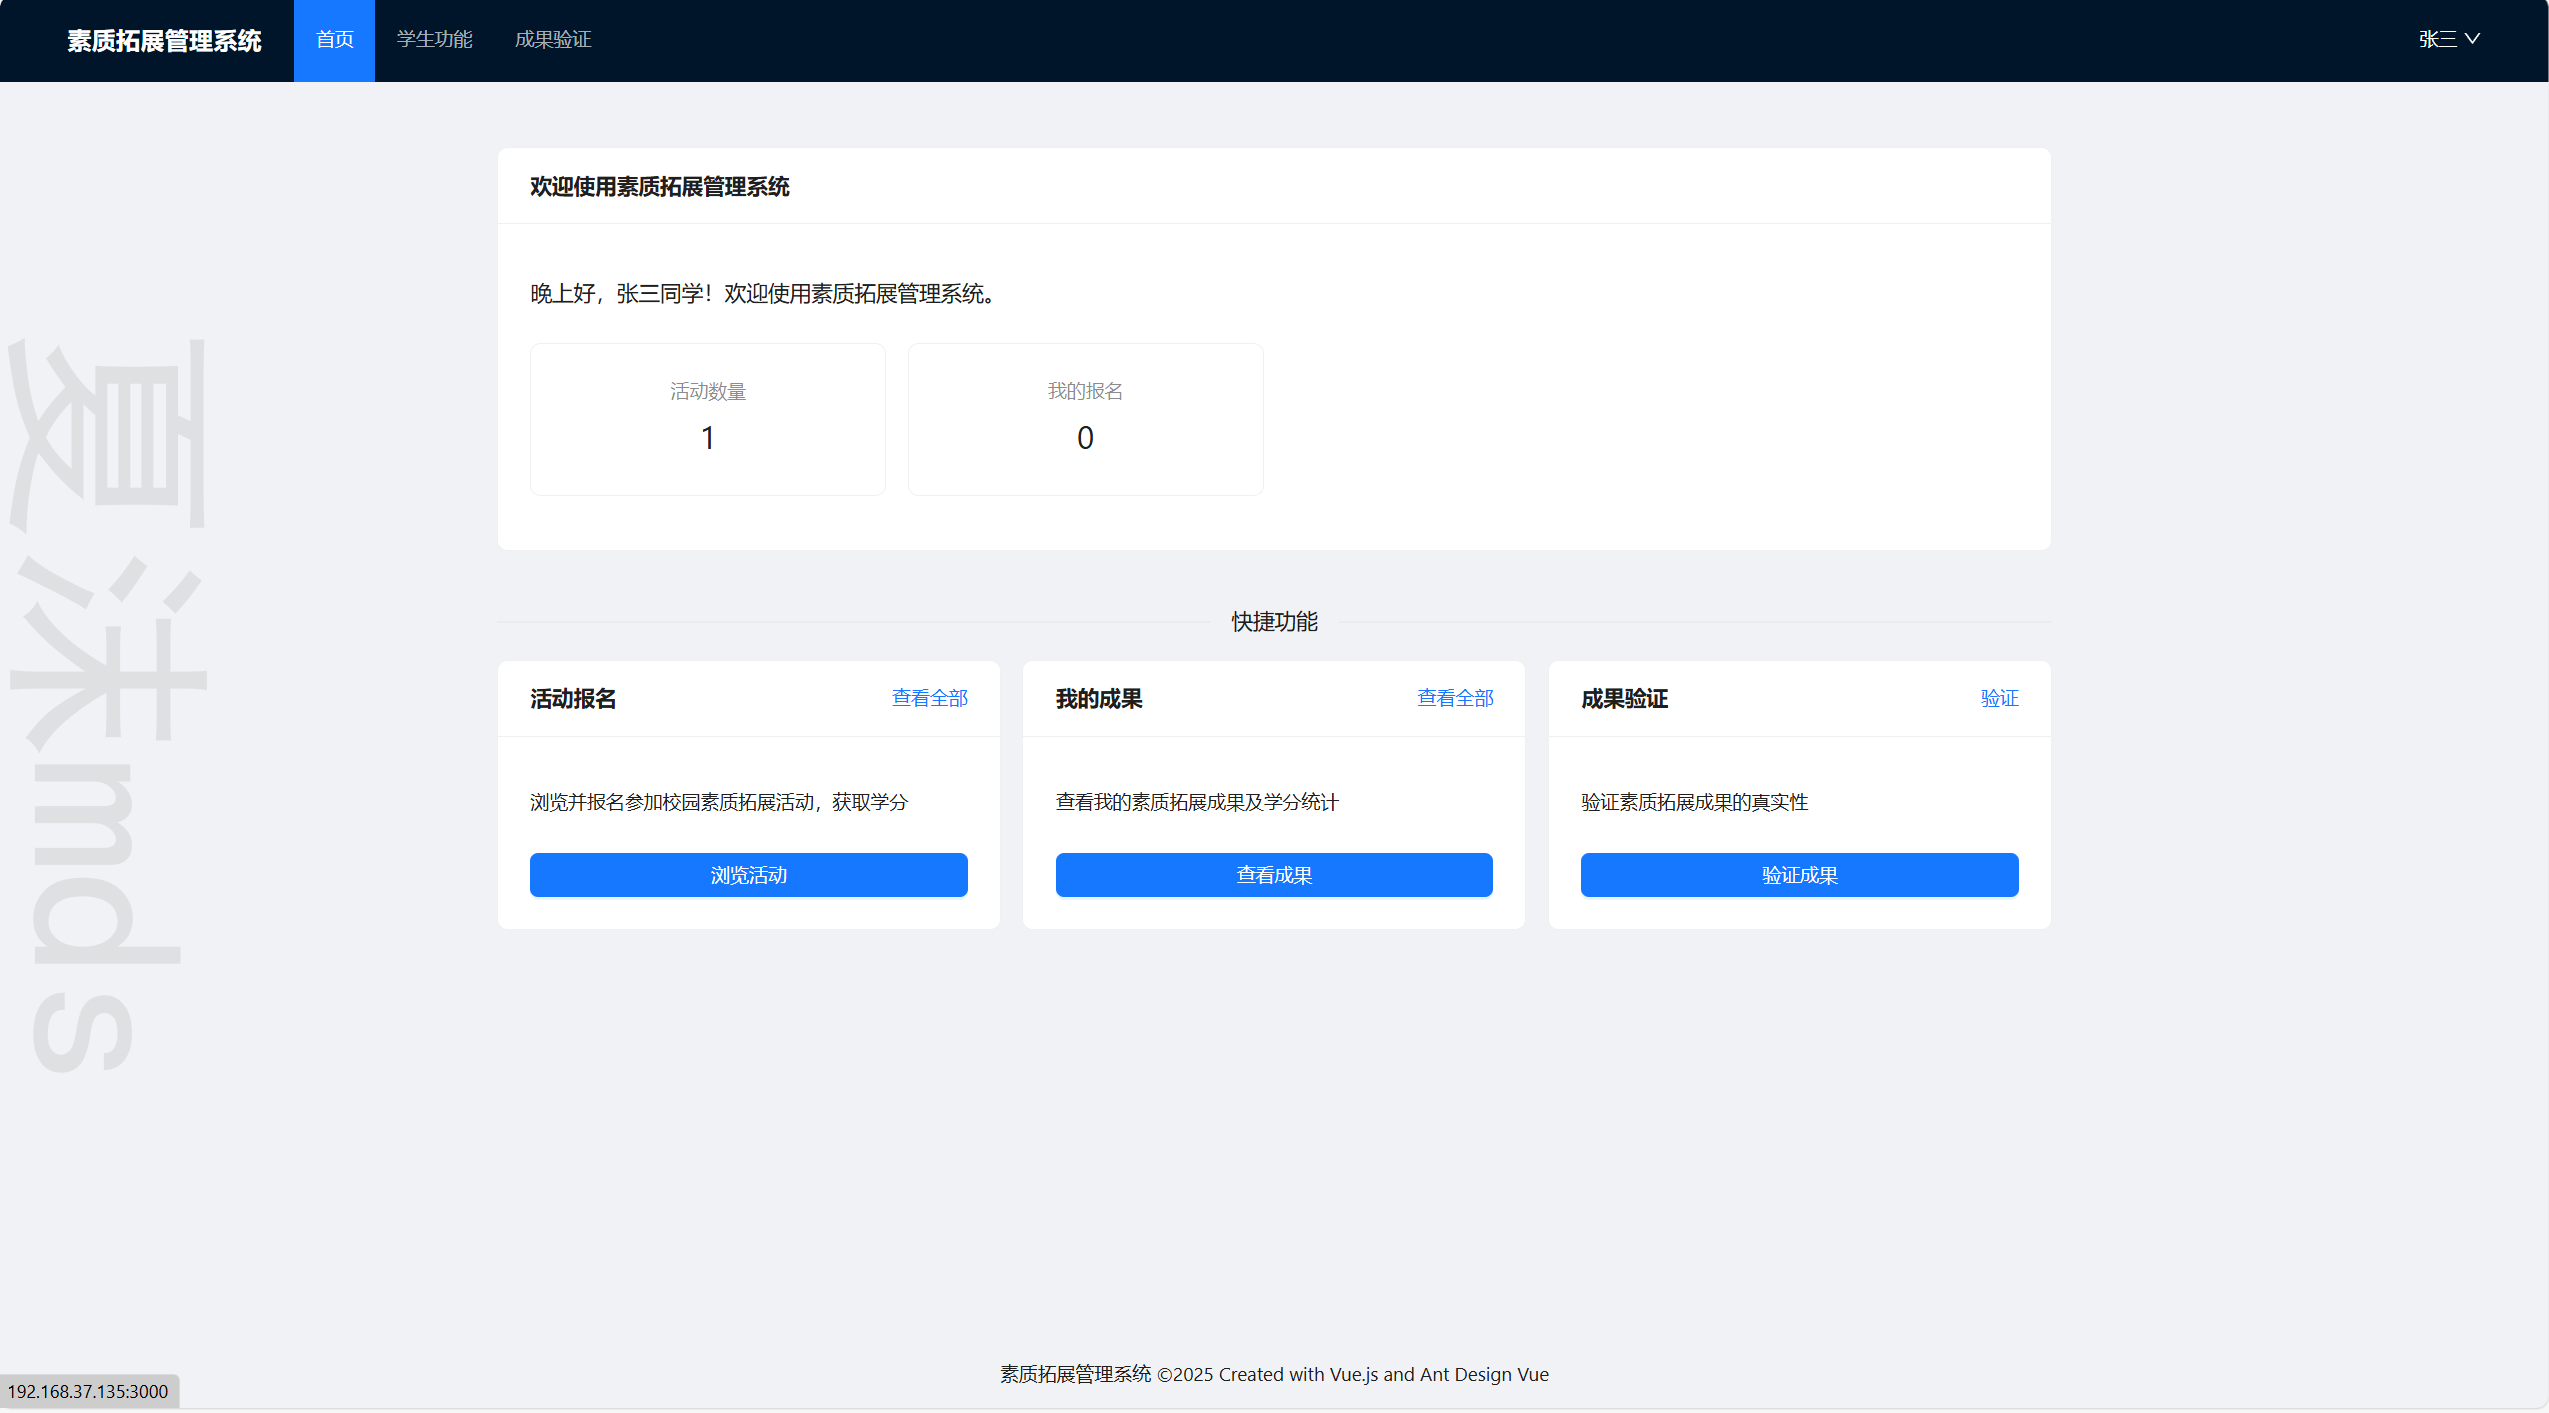
Task: Click the 欢迎使用素质拓展管理系统 card header
Action: click(x=659, y=187)
